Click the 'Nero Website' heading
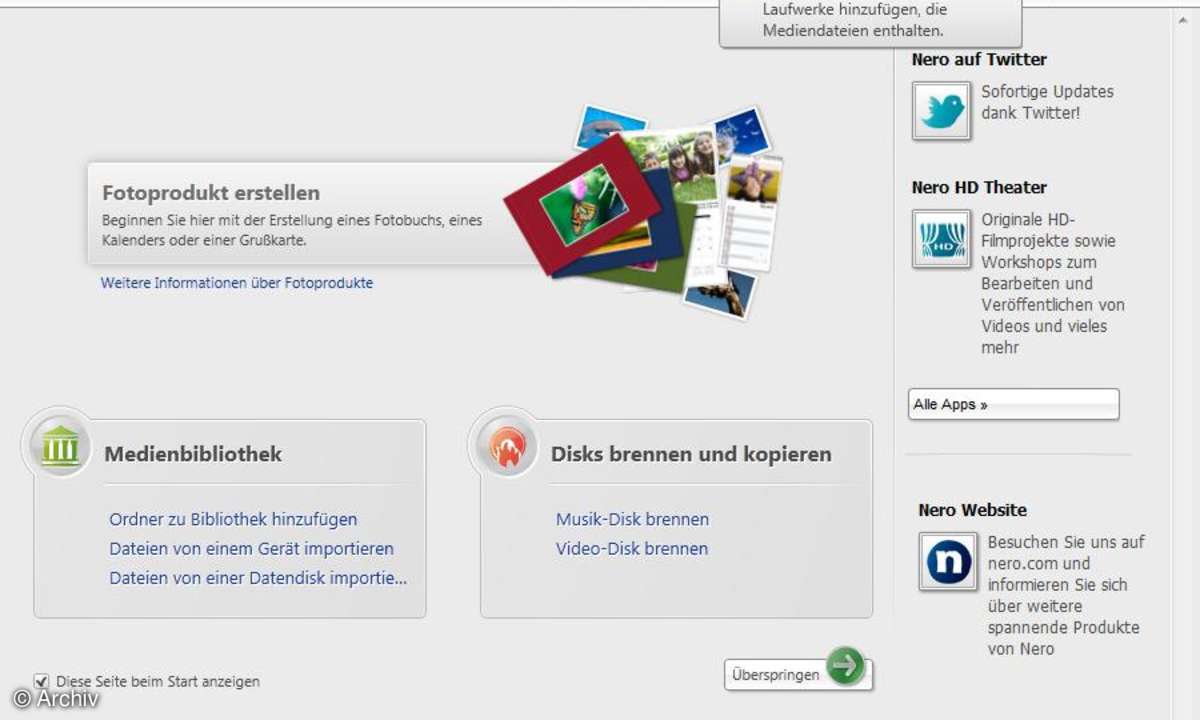The image size is (1200, 720). pos(972,510)
